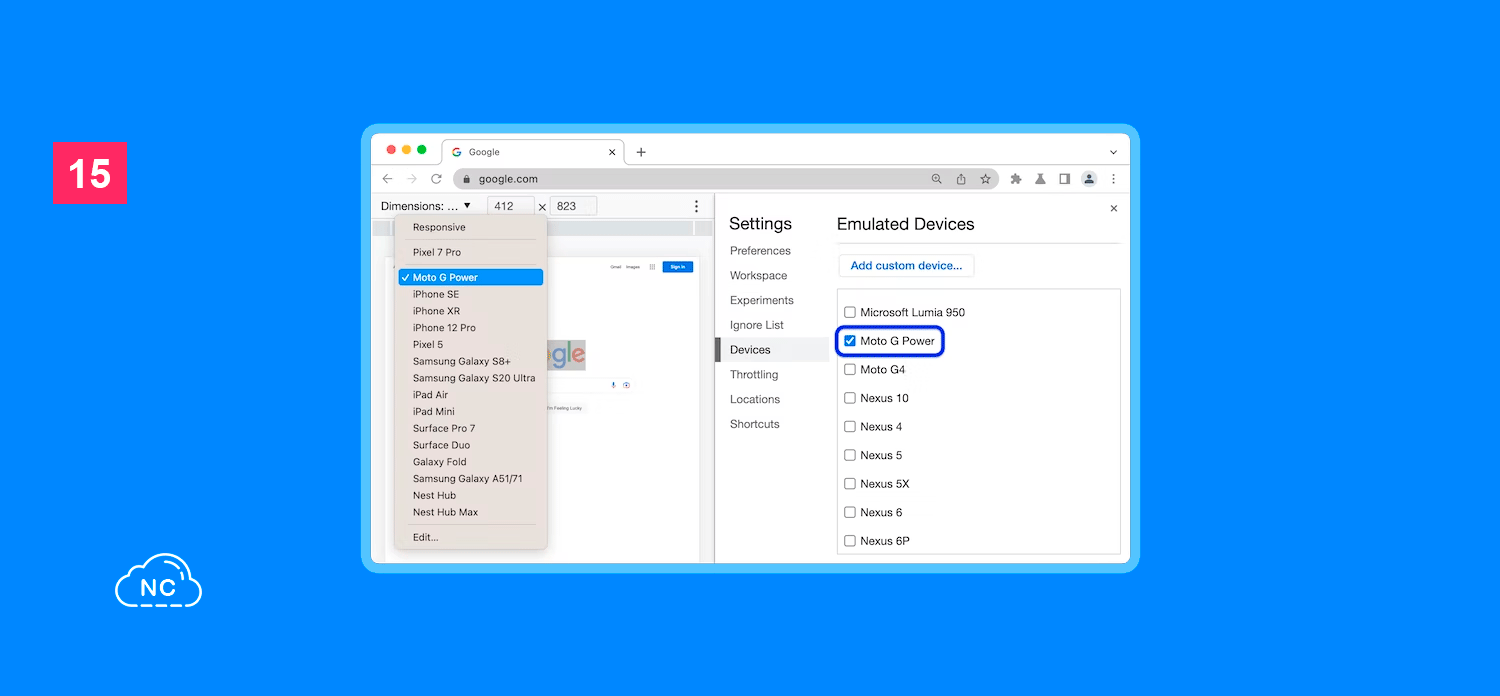Reload the google.com page
The image size is (1500, 696).
click(x=436, y=179)
